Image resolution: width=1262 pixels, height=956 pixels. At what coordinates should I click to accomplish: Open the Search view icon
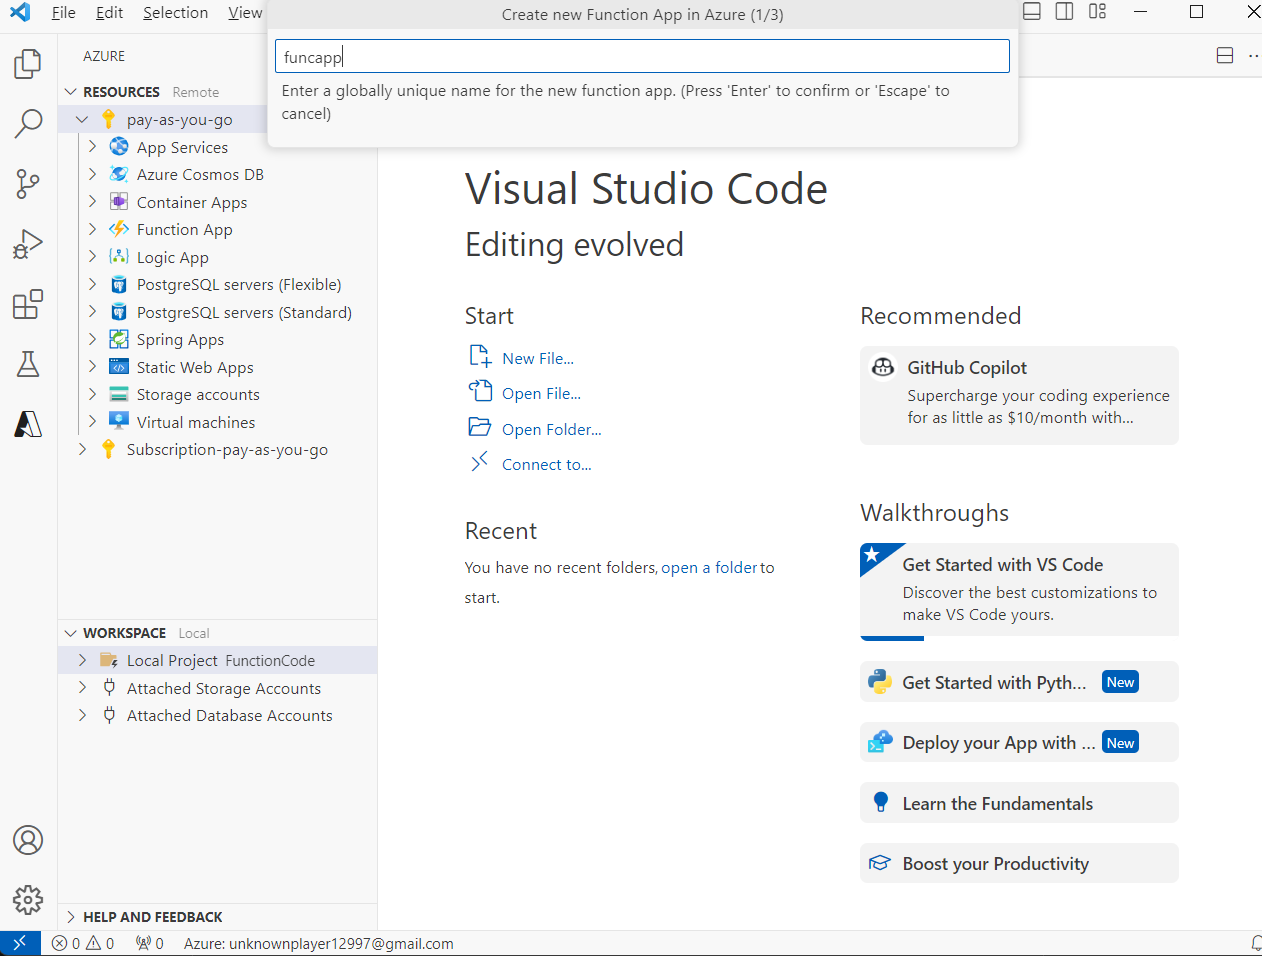[28, 124]
